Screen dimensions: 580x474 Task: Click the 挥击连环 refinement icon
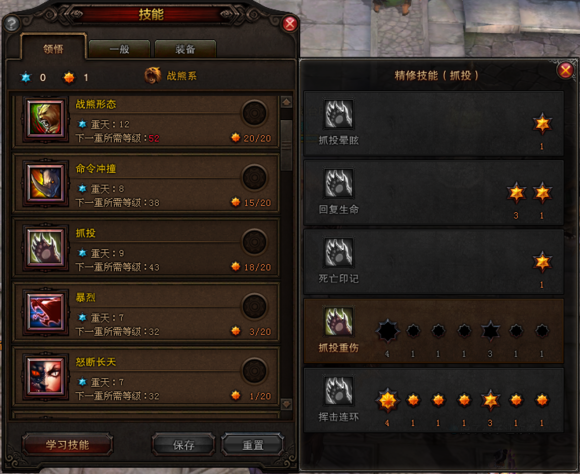(x=338, y=390)
